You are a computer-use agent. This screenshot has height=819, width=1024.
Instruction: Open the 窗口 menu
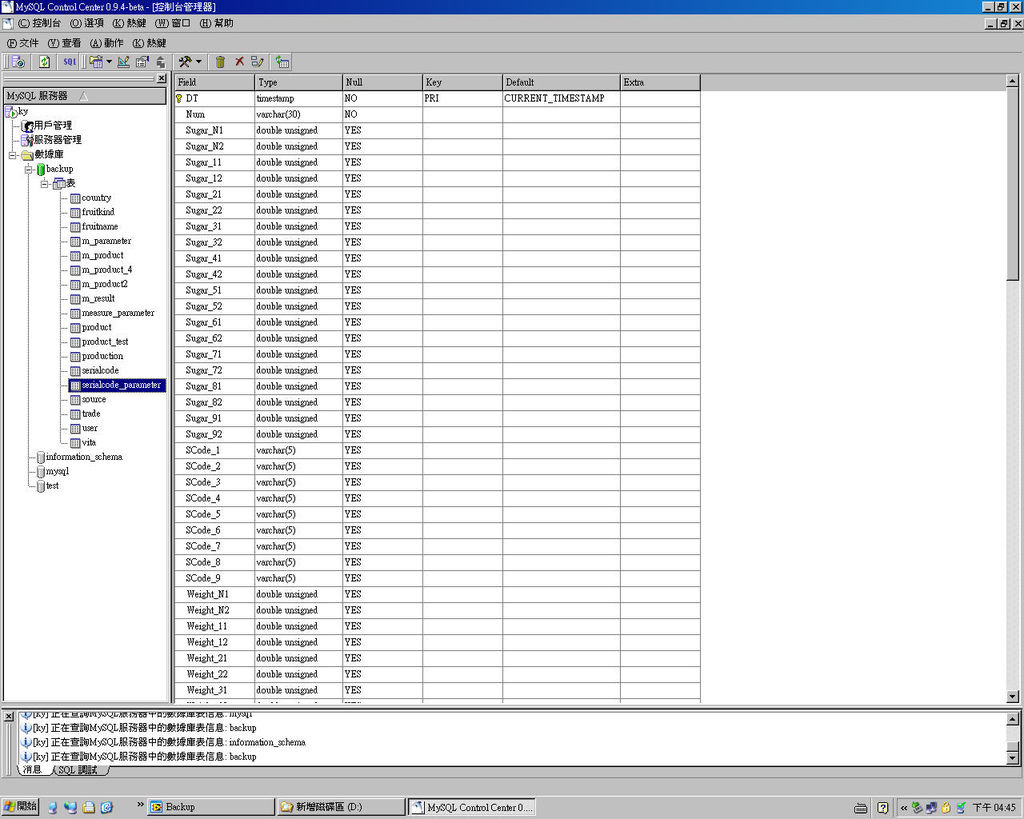172,23
